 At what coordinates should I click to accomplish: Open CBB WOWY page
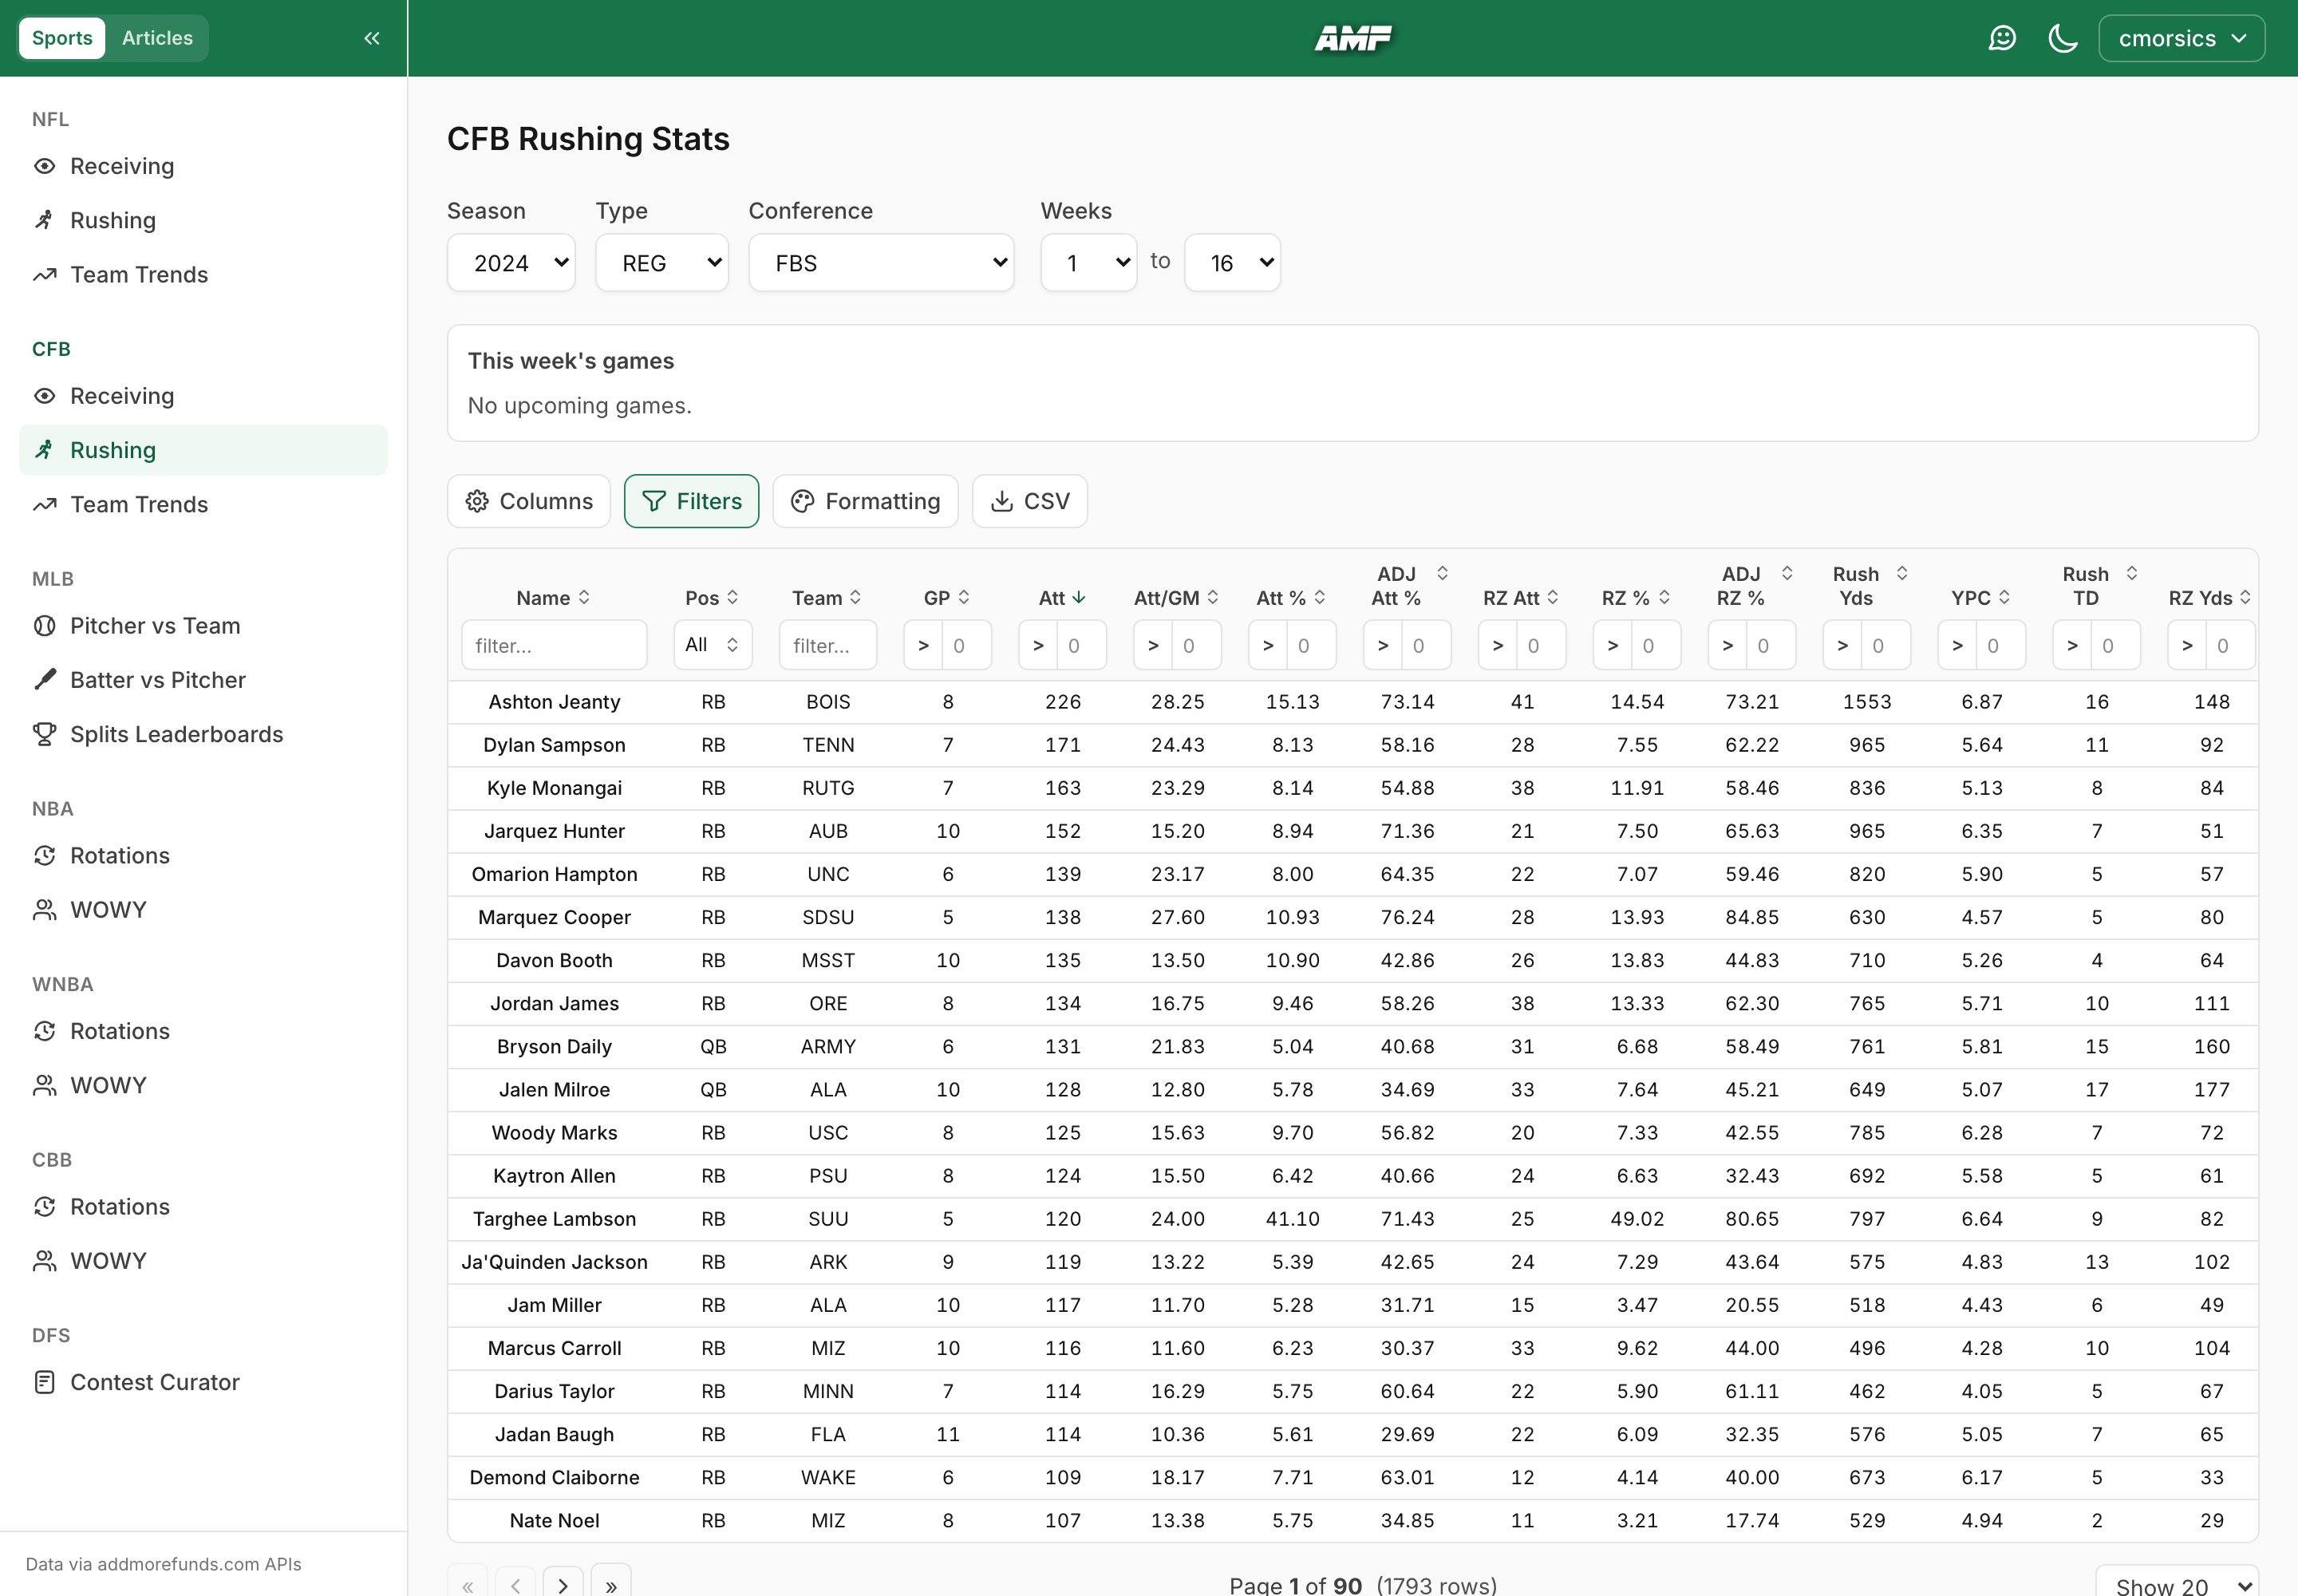(203, 1261)
